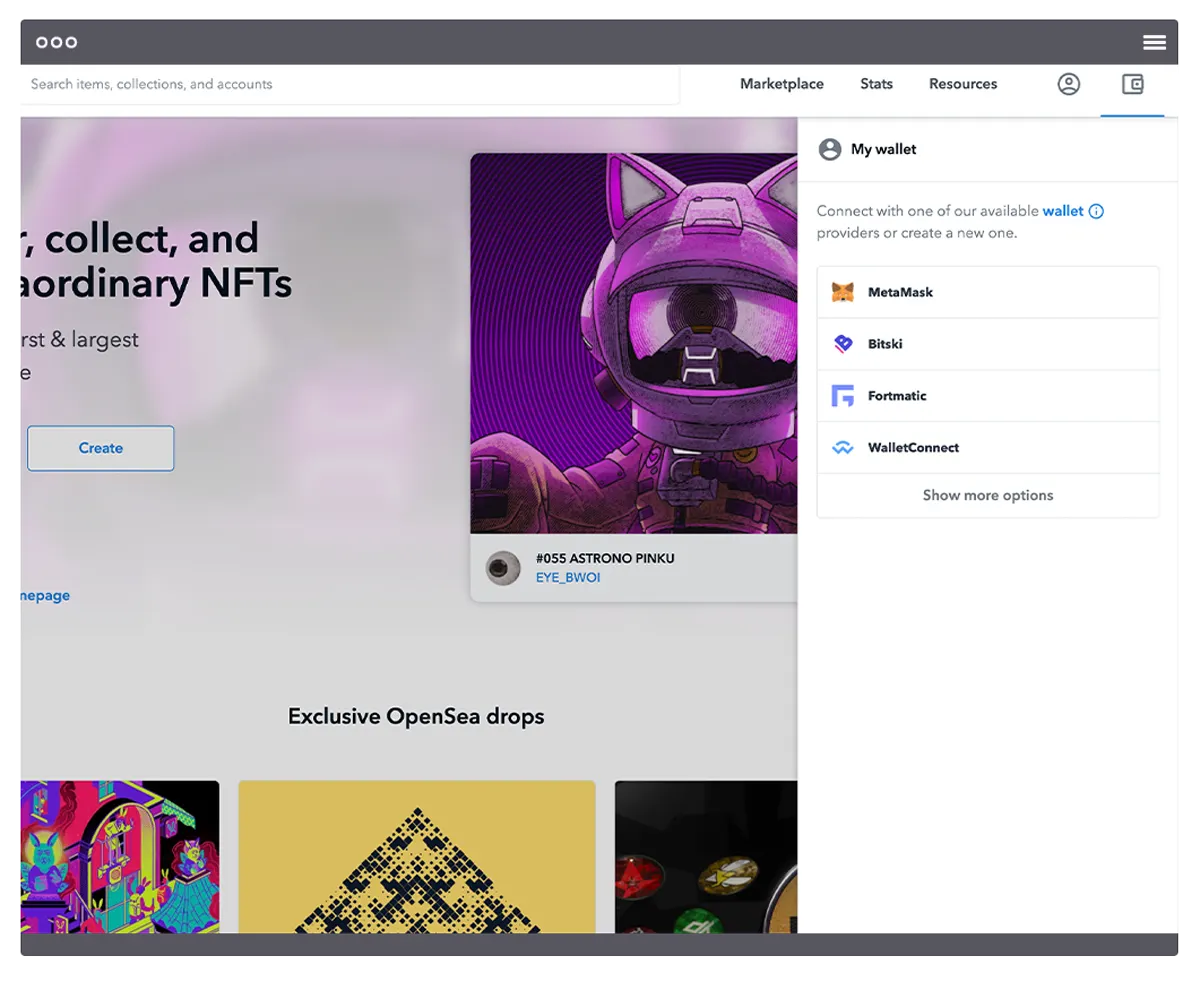The image size is (1200, 981).
Task: Click the Exclusive OpenSea drops heading
Action: (x=416, y=716)
